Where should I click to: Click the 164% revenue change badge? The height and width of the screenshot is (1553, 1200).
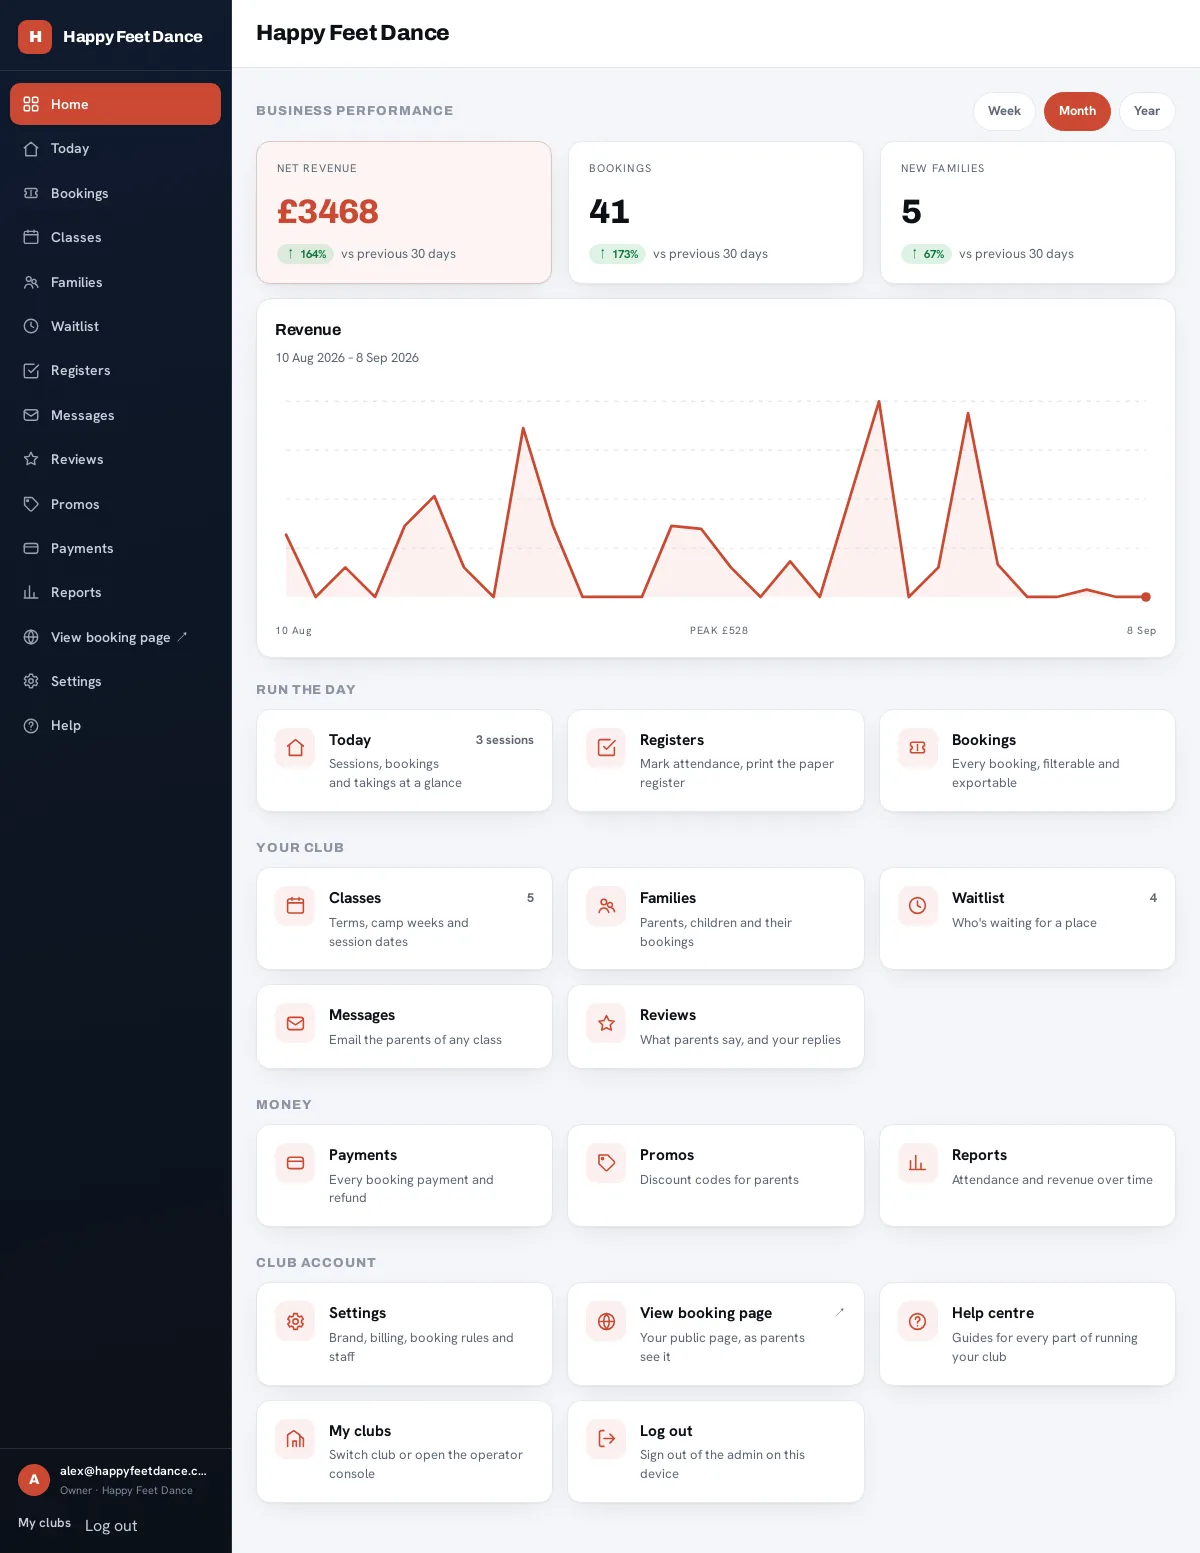305,254
